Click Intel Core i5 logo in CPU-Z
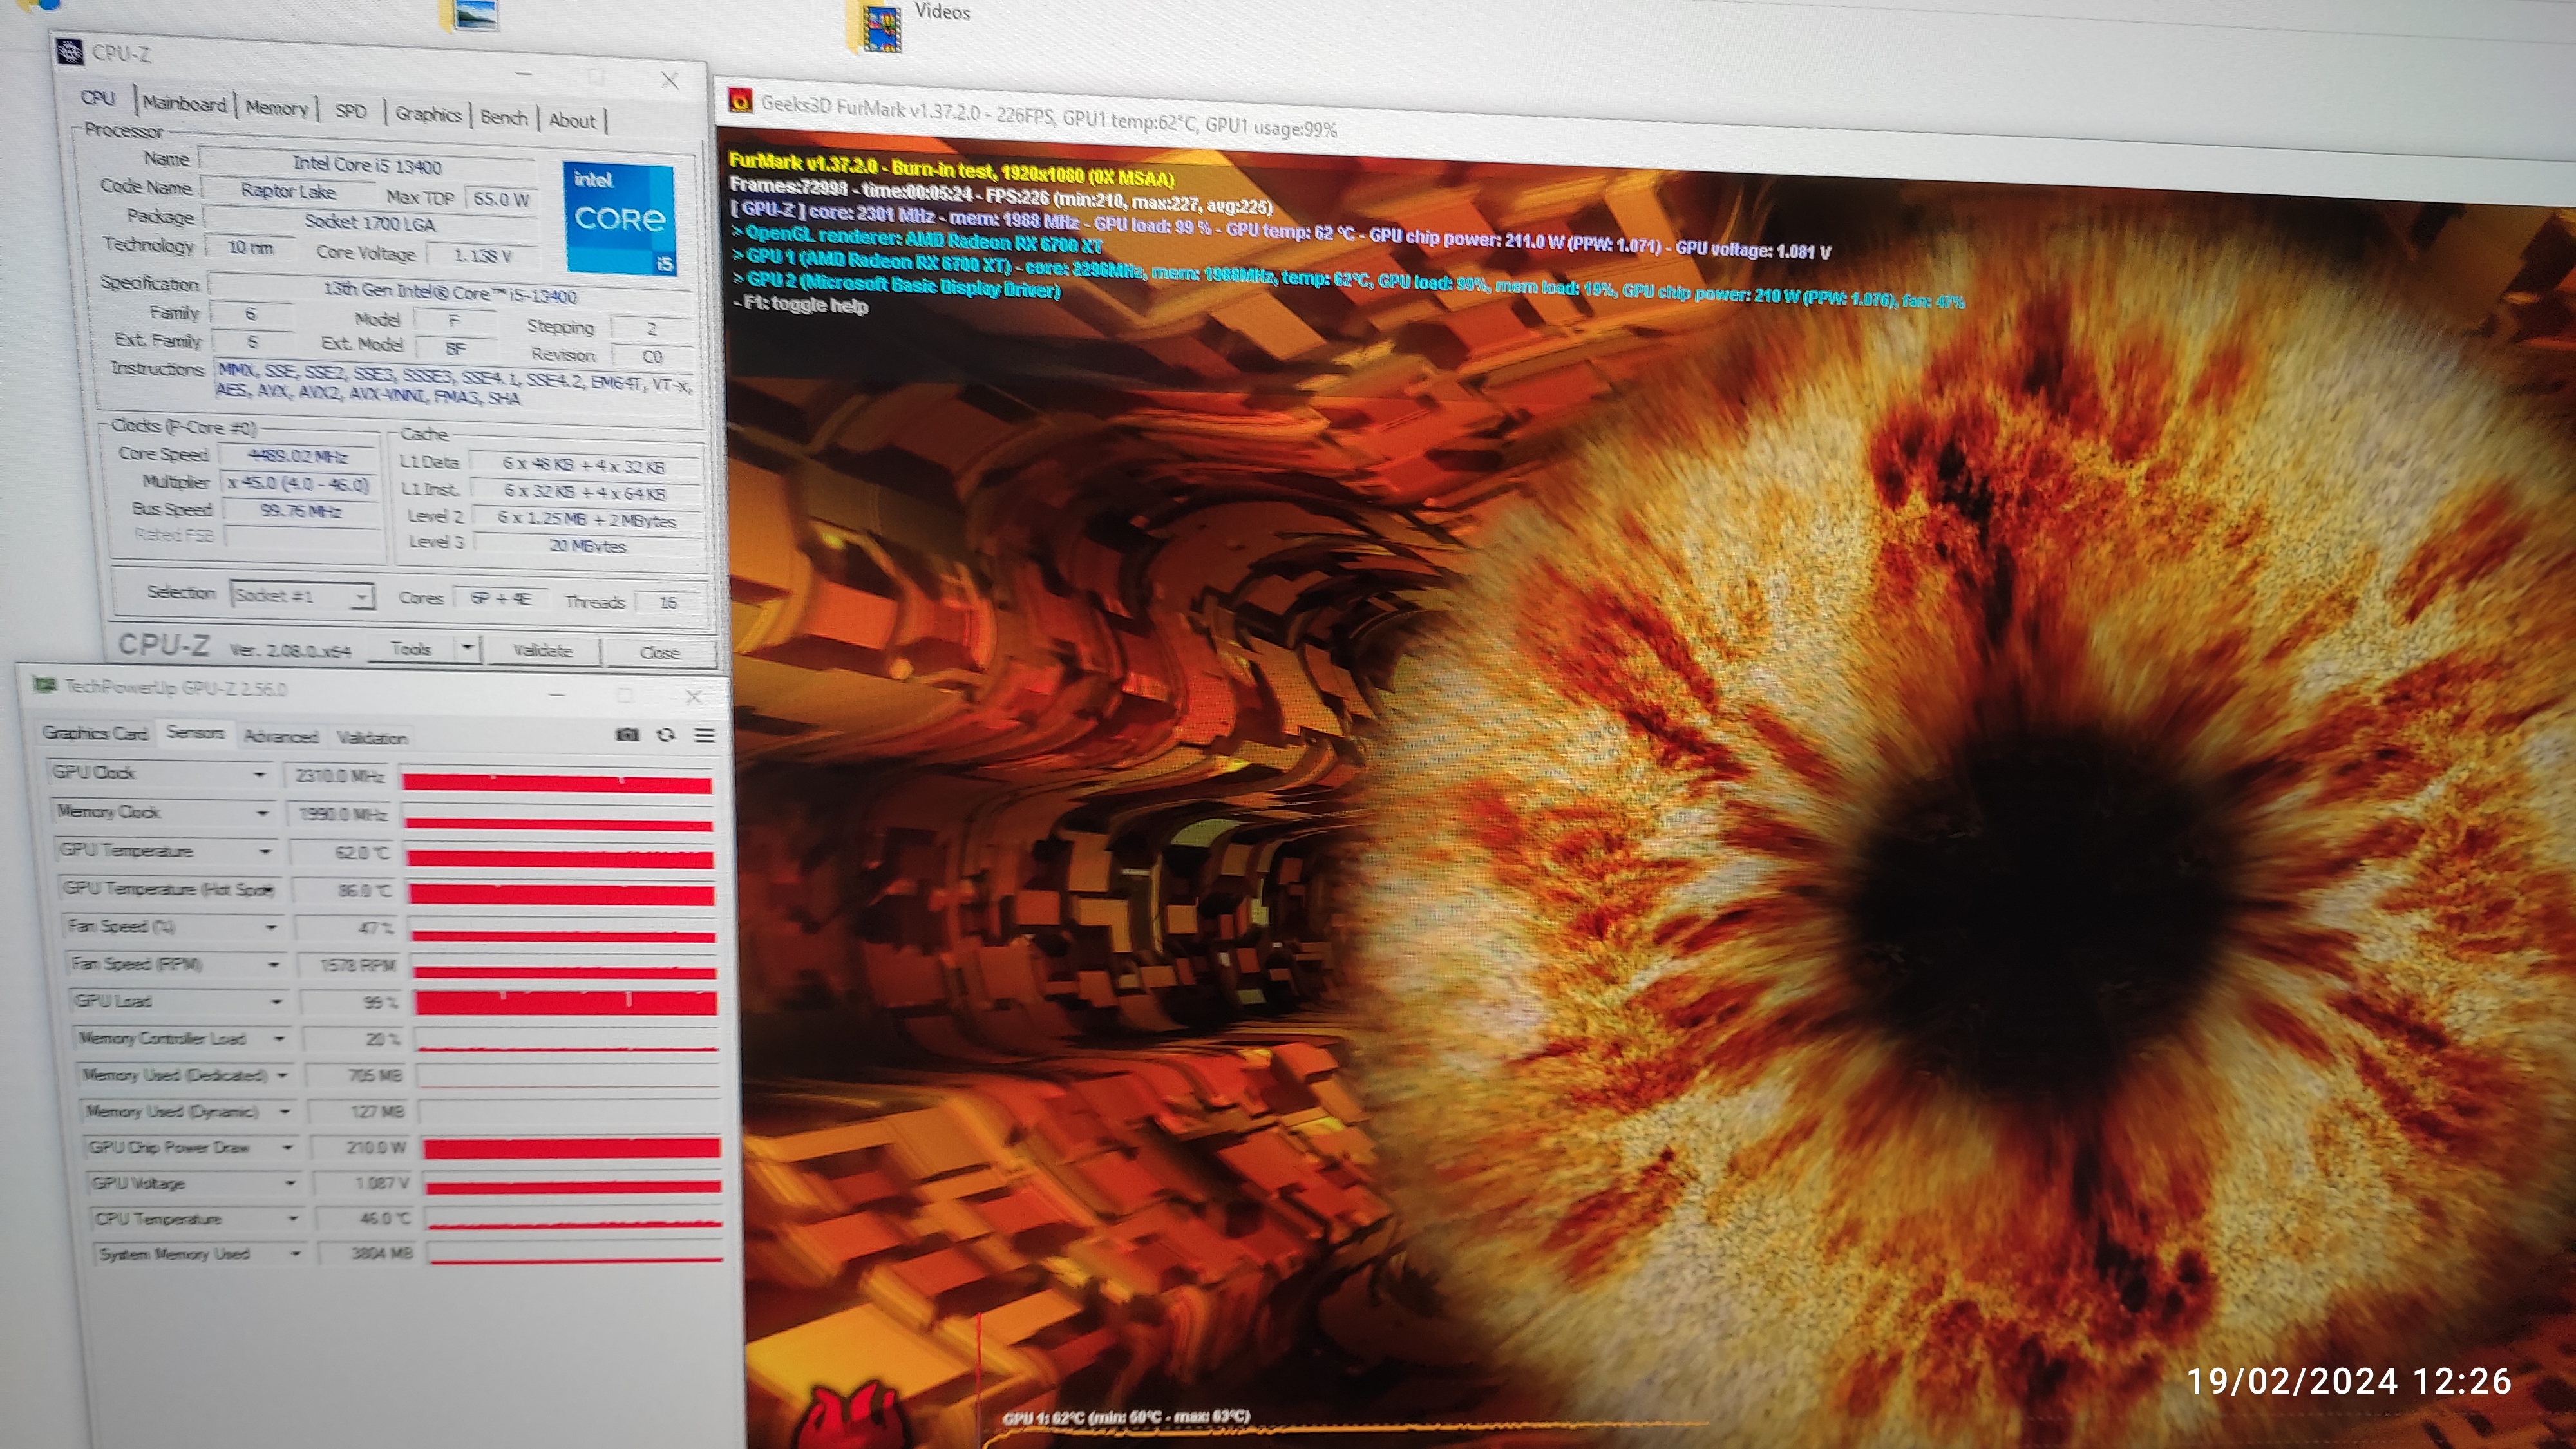The width and height of the screenshot is (2576, 1449). pyautogui.click(x=620, y=218)
